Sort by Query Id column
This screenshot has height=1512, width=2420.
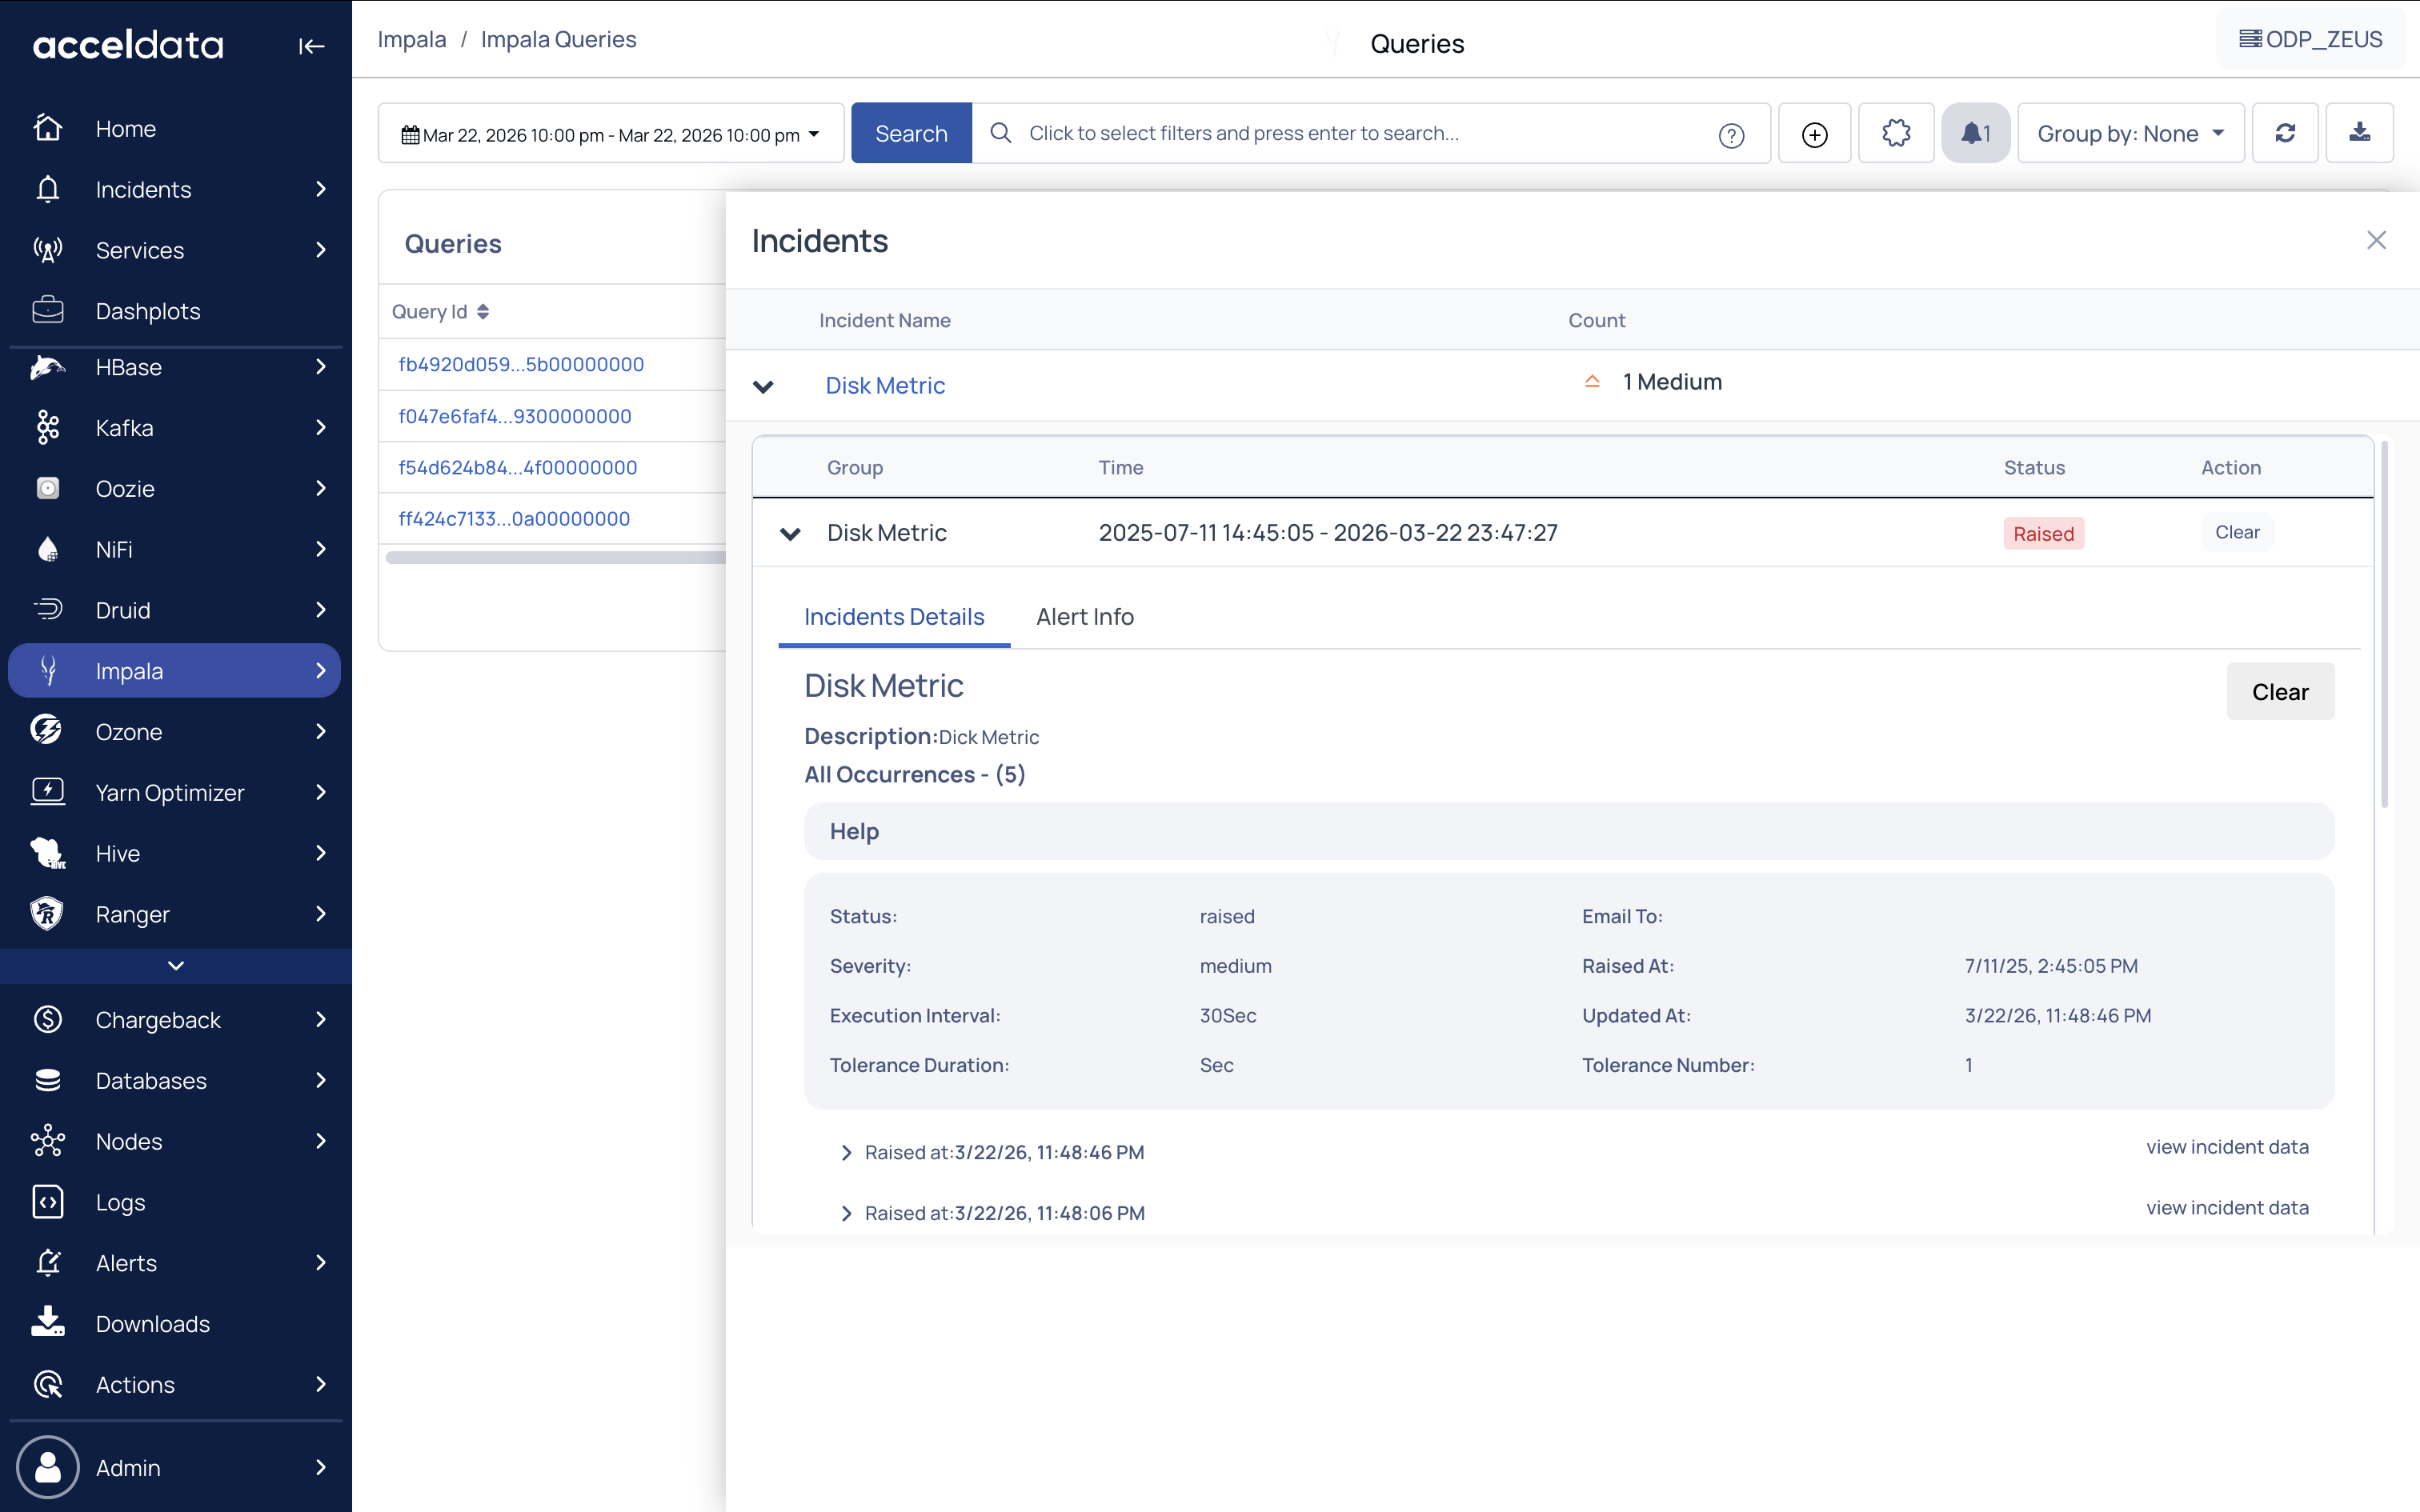coord(482,312)
